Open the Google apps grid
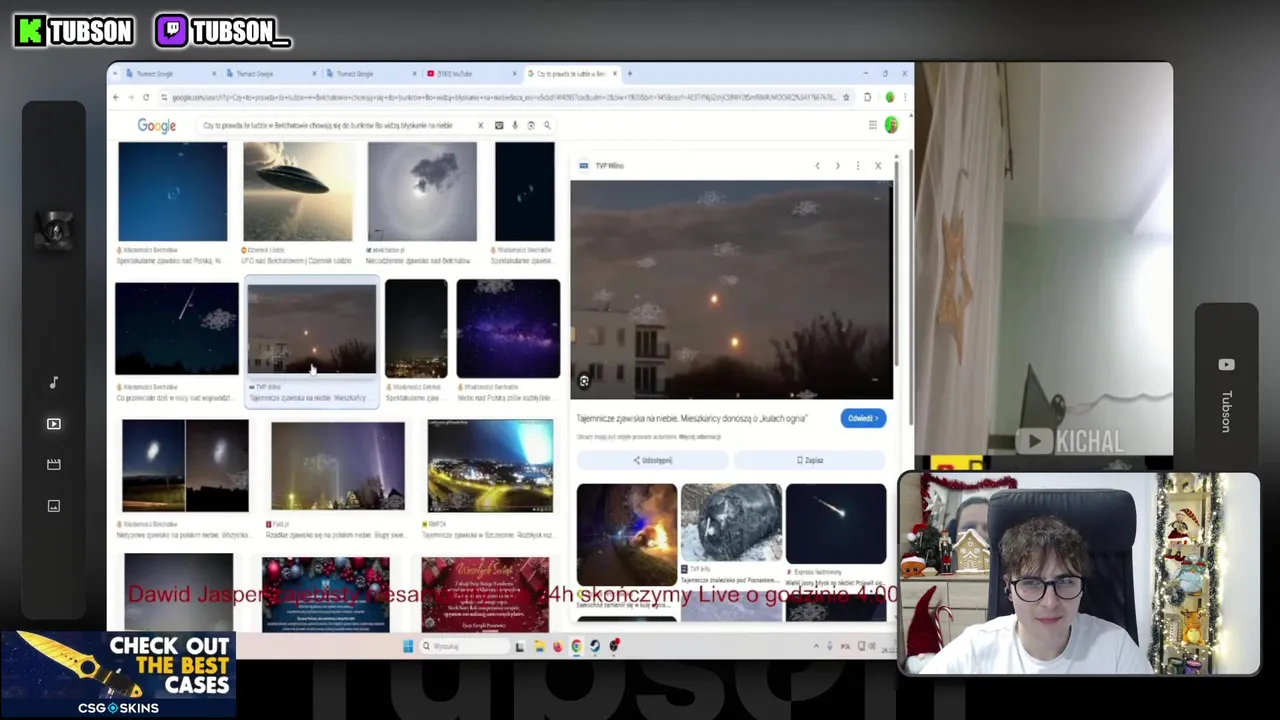 tap(872, 125)
